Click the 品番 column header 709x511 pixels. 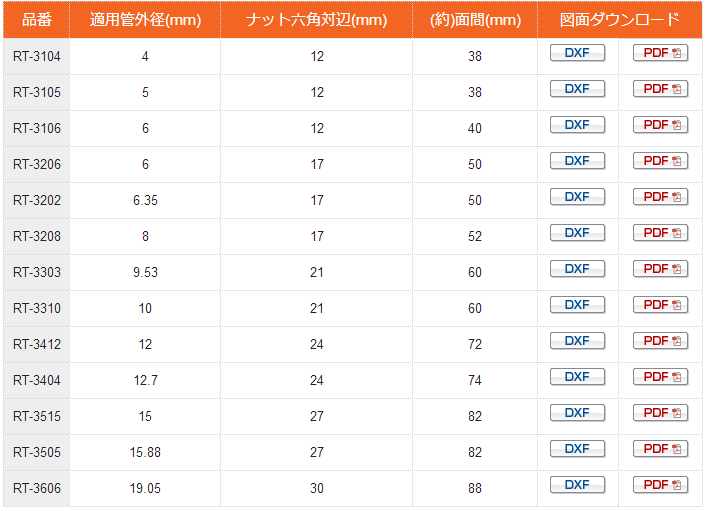tap(37, 20)
